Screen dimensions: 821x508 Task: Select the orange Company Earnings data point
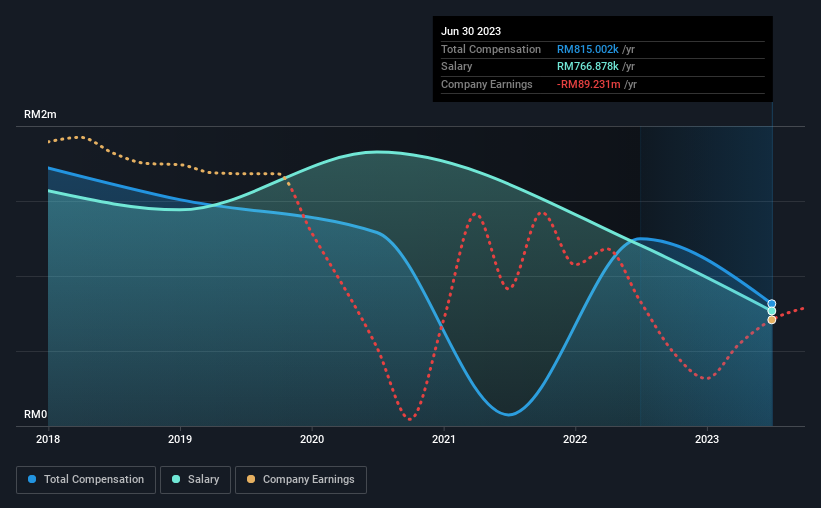[772, 319]
